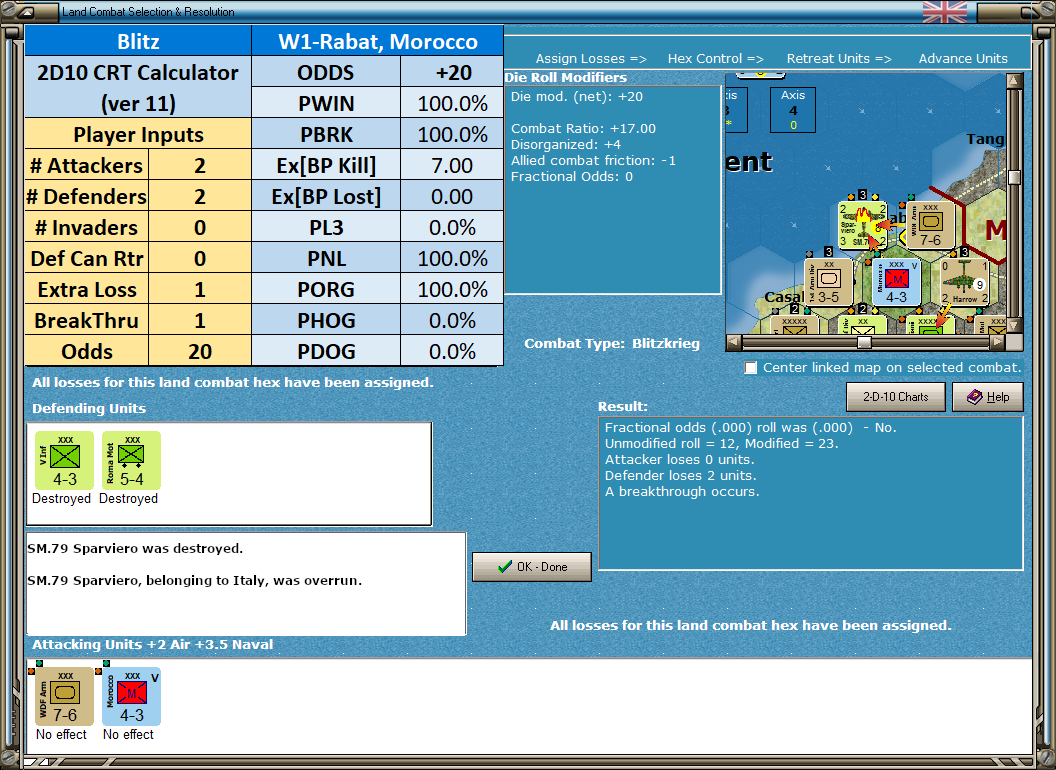The width and height of the screenshot is (1056, 770).
Task: Click the Ex[BP Kill] 7.00 value
Action: (x=452, y=165)
